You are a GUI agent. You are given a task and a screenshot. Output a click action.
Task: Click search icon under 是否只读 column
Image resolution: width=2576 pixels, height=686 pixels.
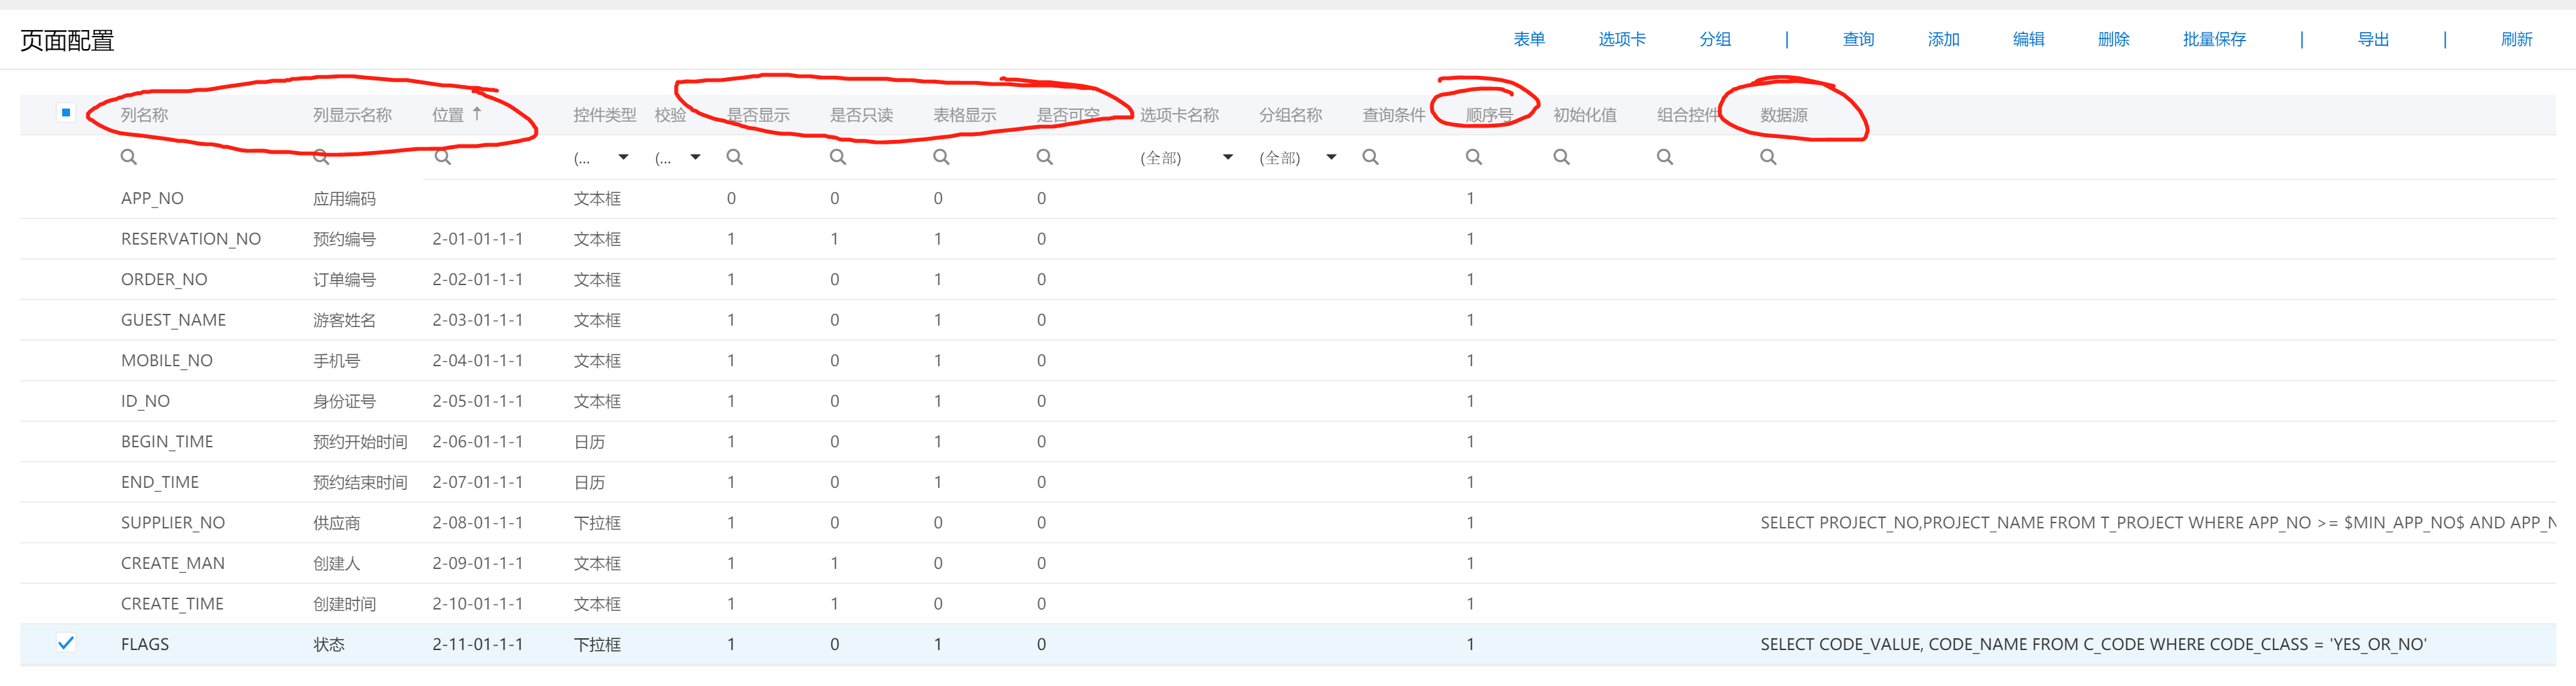pyautogui.click(x=838, y=157)
